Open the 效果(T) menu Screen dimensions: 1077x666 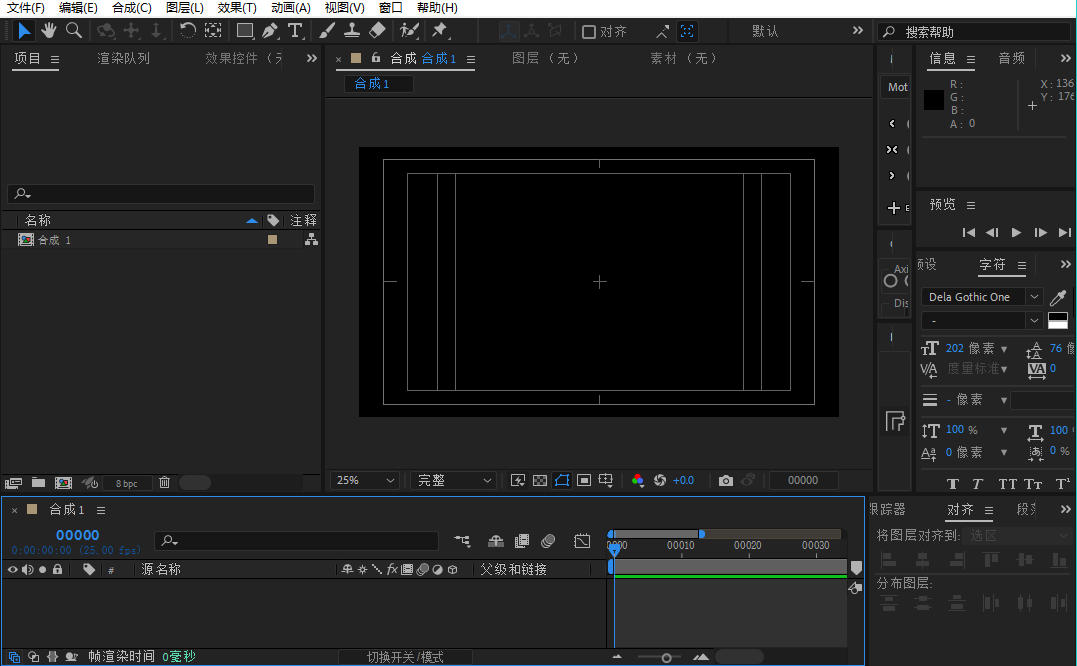pyautogui.click(x=237, y=8)
